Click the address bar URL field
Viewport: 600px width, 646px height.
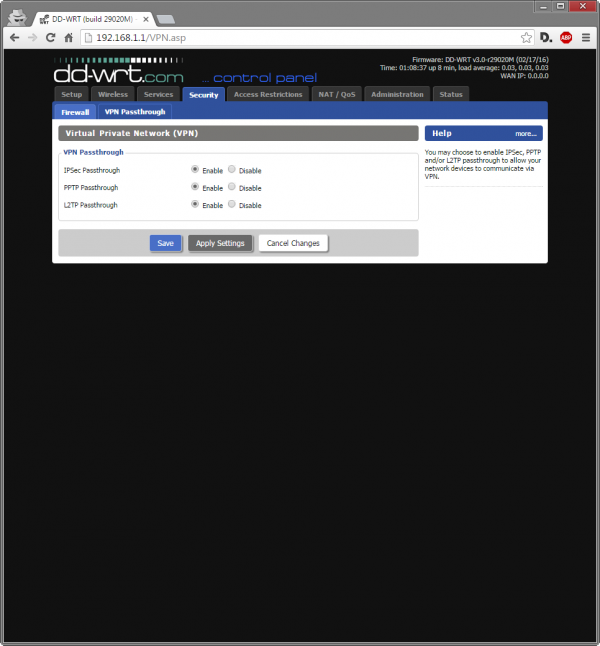(300, 37)
